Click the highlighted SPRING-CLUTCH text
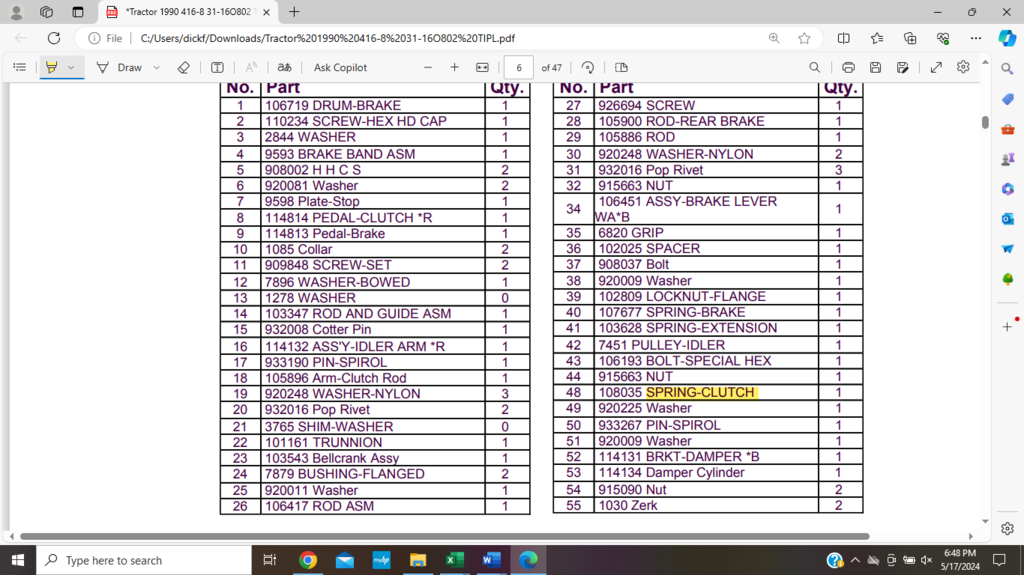1024x575 pixels. click(x=701, y=393)
